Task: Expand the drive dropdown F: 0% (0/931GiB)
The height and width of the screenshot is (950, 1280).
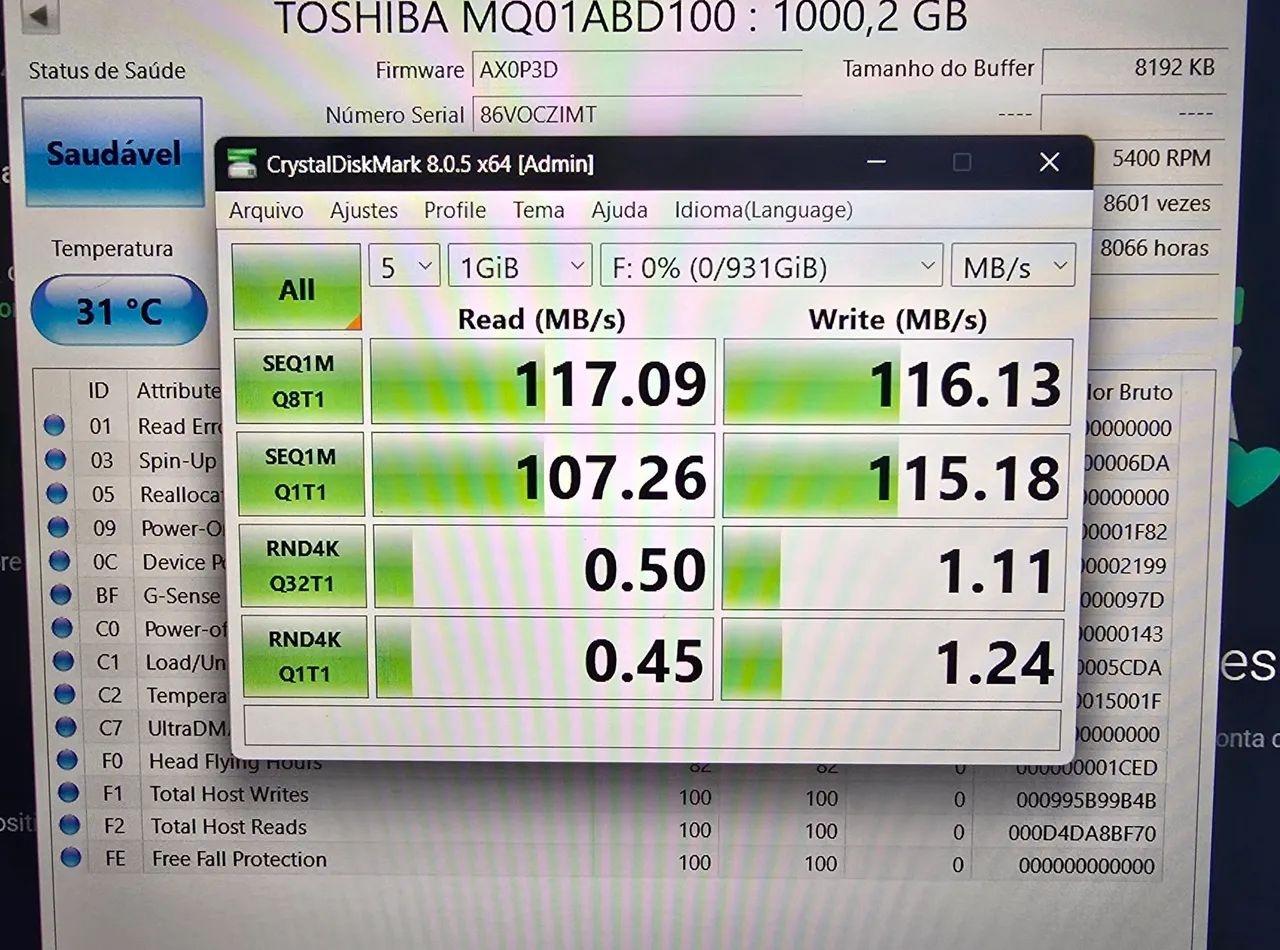Action: [x=770, y=267]
